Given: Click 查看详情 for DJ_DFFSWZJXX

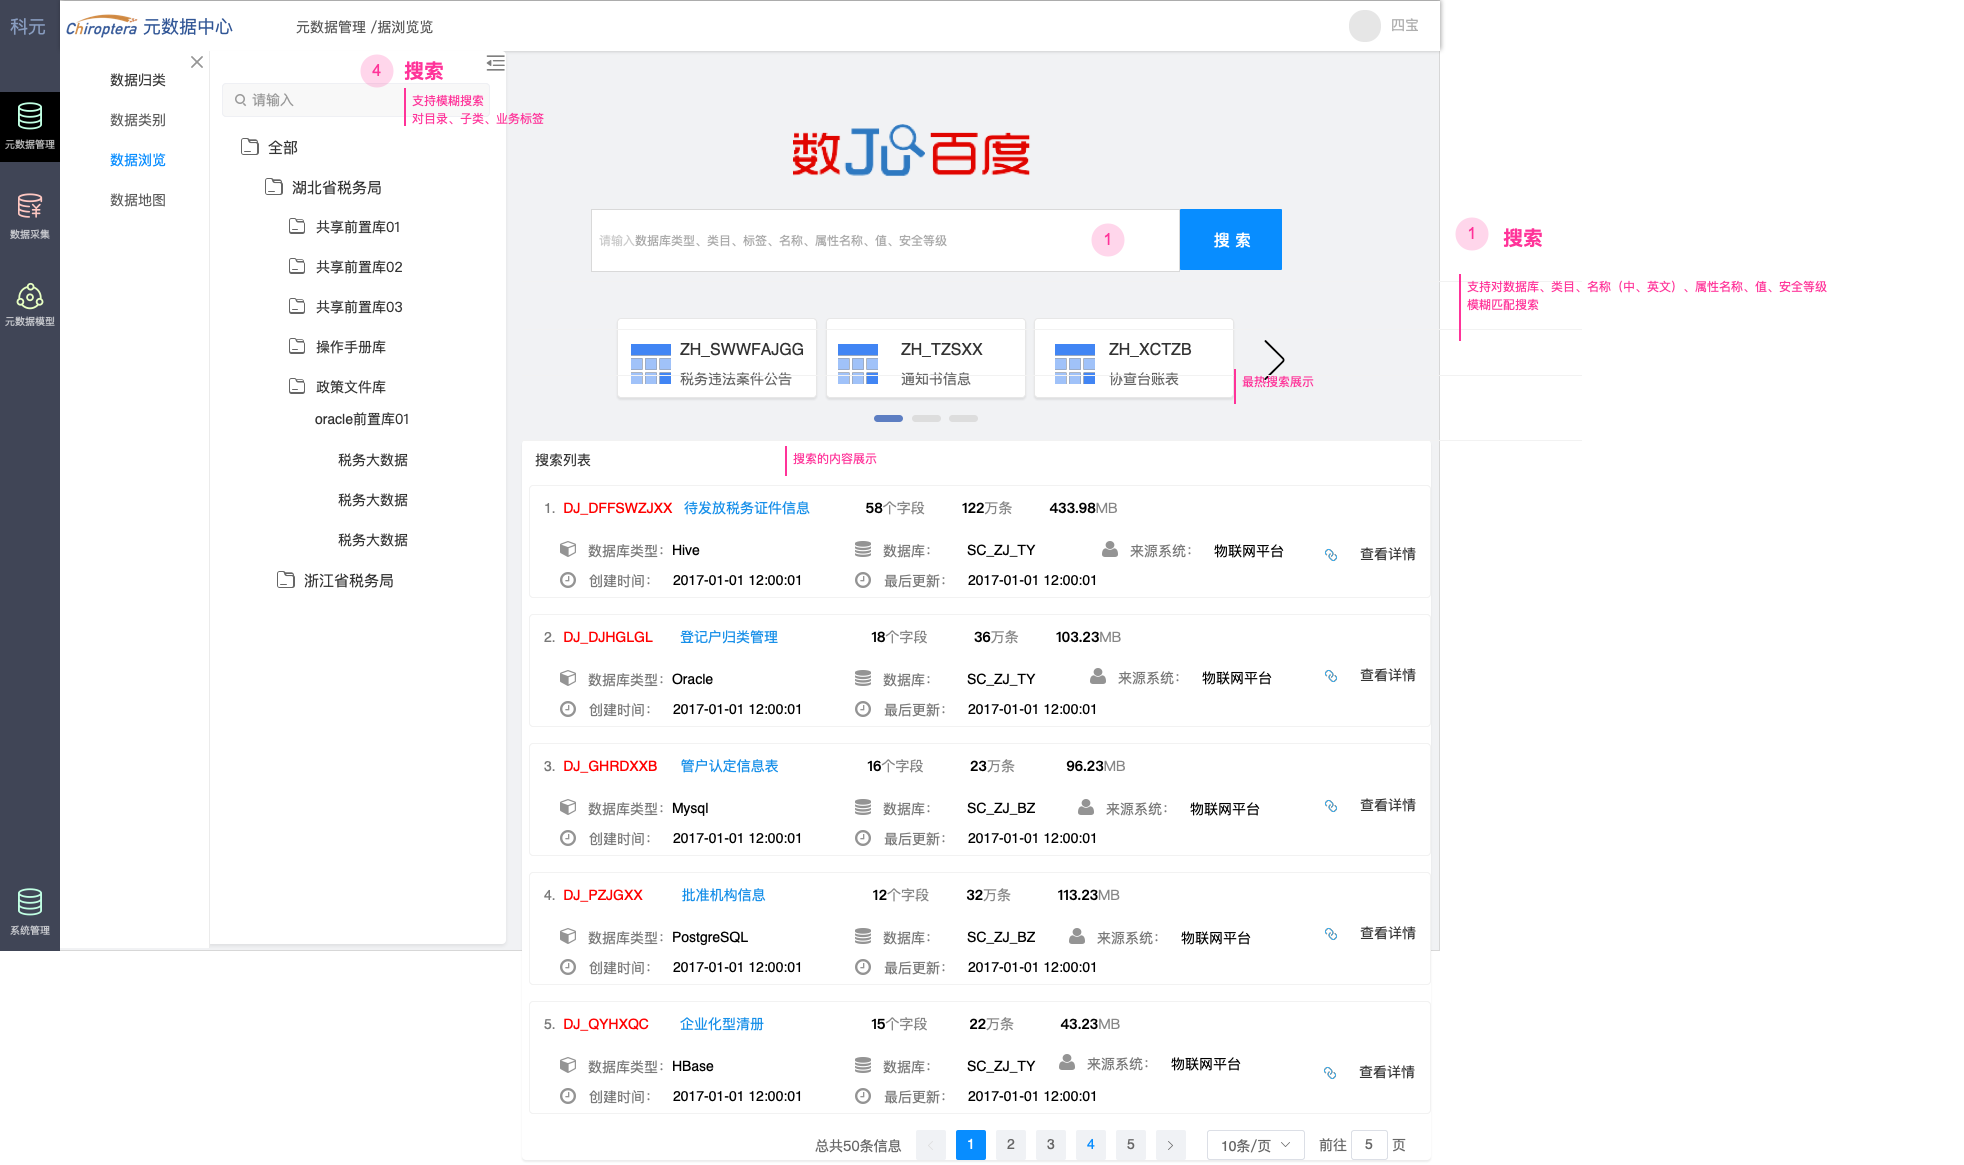Looking at the screenshot, I should tap(1388, 554).
